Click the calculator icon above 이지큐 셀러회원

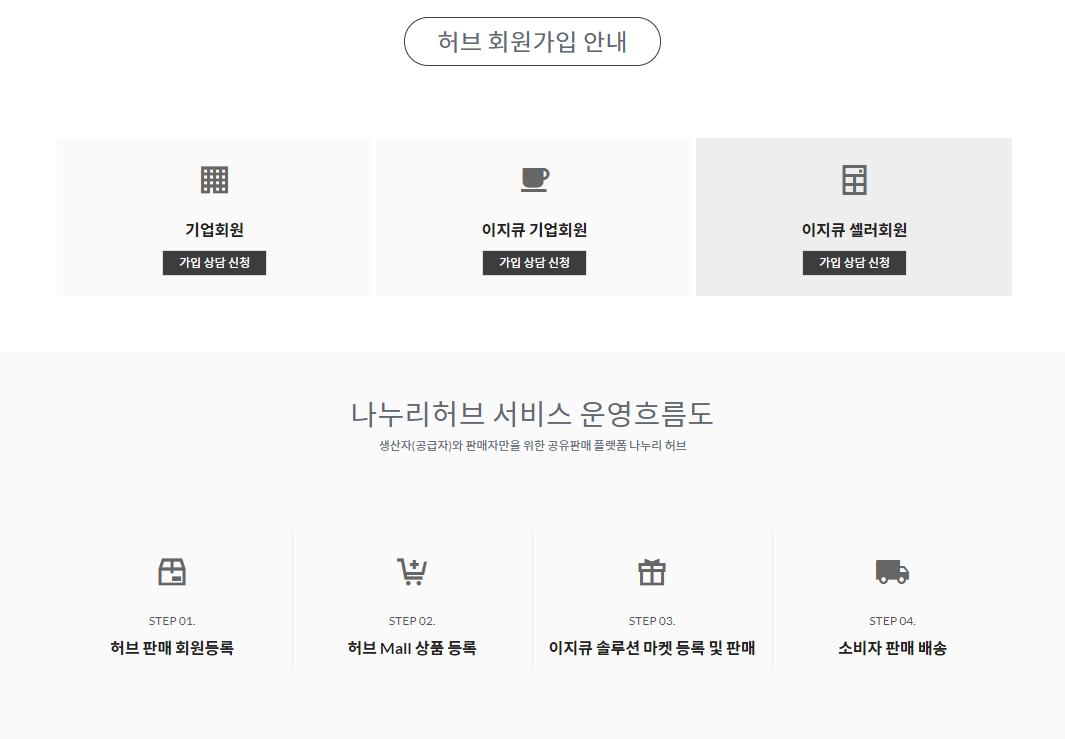click(854, 180)
